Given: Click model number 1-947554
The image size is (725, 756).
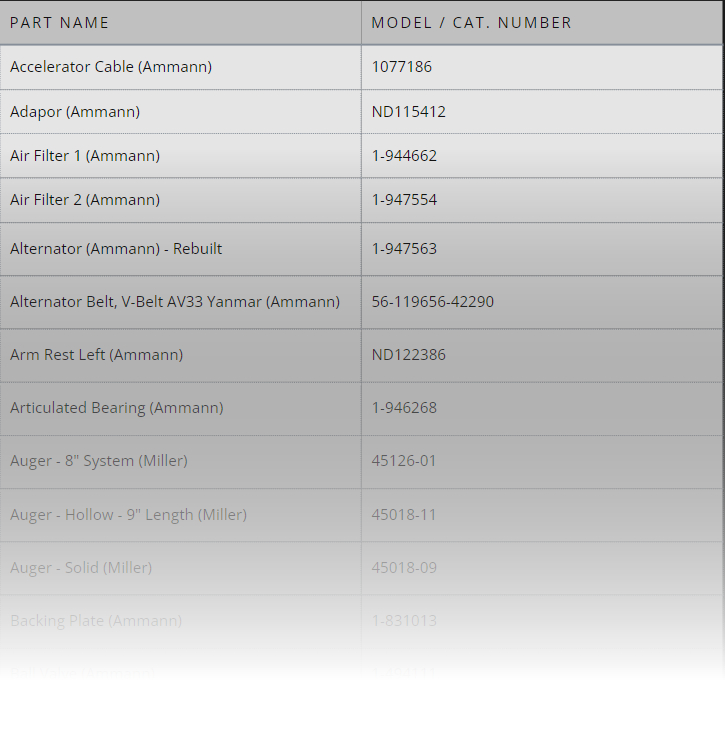Looking at the screenshot, I should [x=404, y=200].
